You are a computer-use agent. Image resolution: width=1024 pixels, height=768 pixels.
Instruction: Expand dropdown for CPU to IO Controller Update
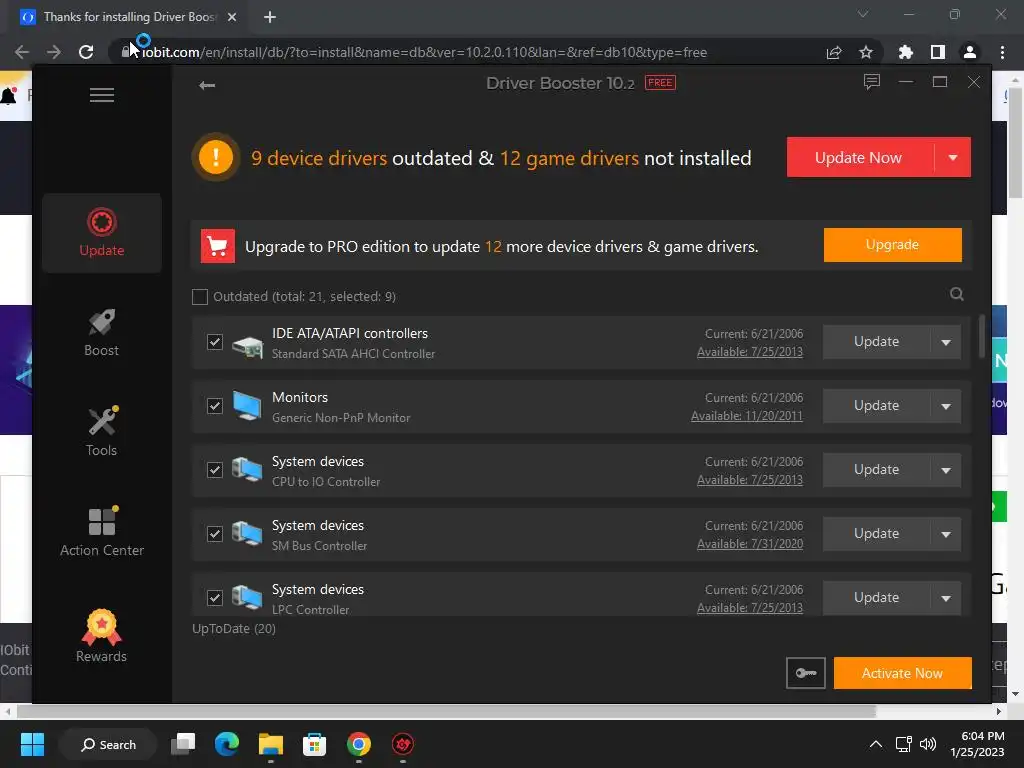946,470
